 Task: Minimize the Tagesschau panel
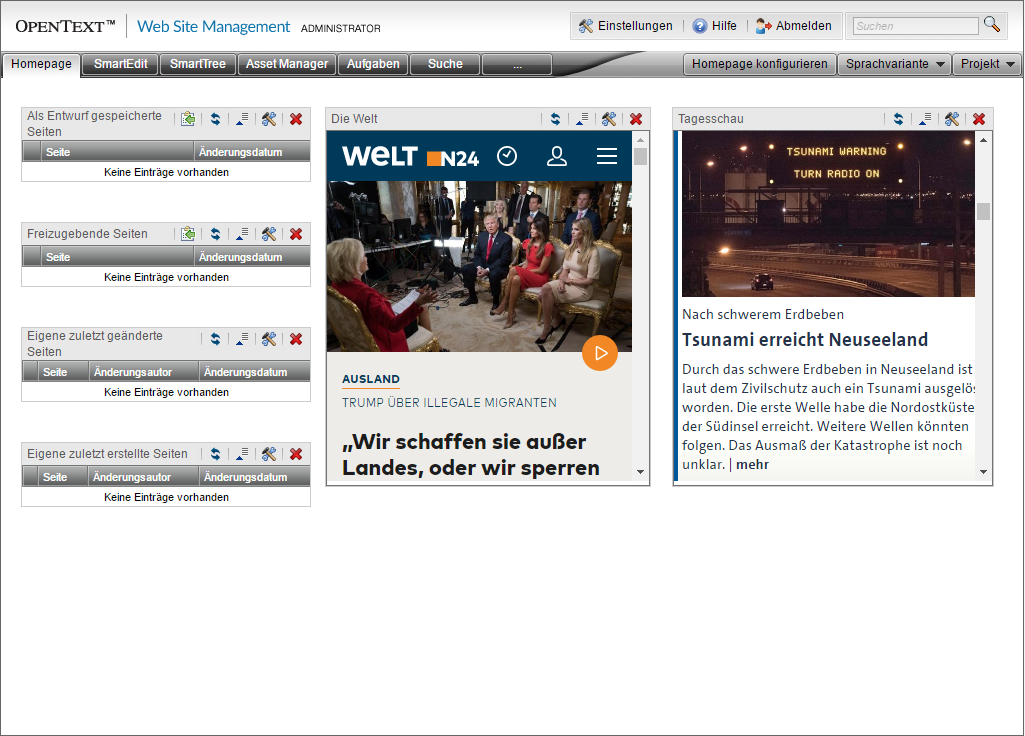pos(925,119)
